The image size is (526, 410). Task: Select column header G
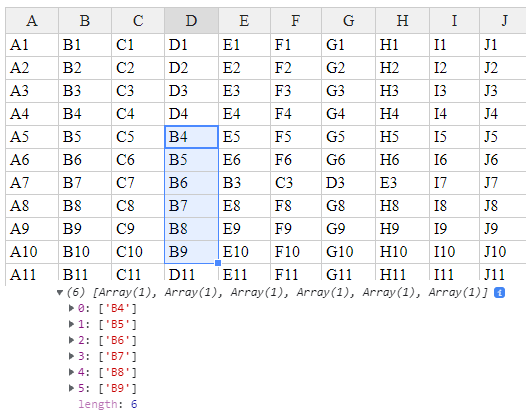349,21
